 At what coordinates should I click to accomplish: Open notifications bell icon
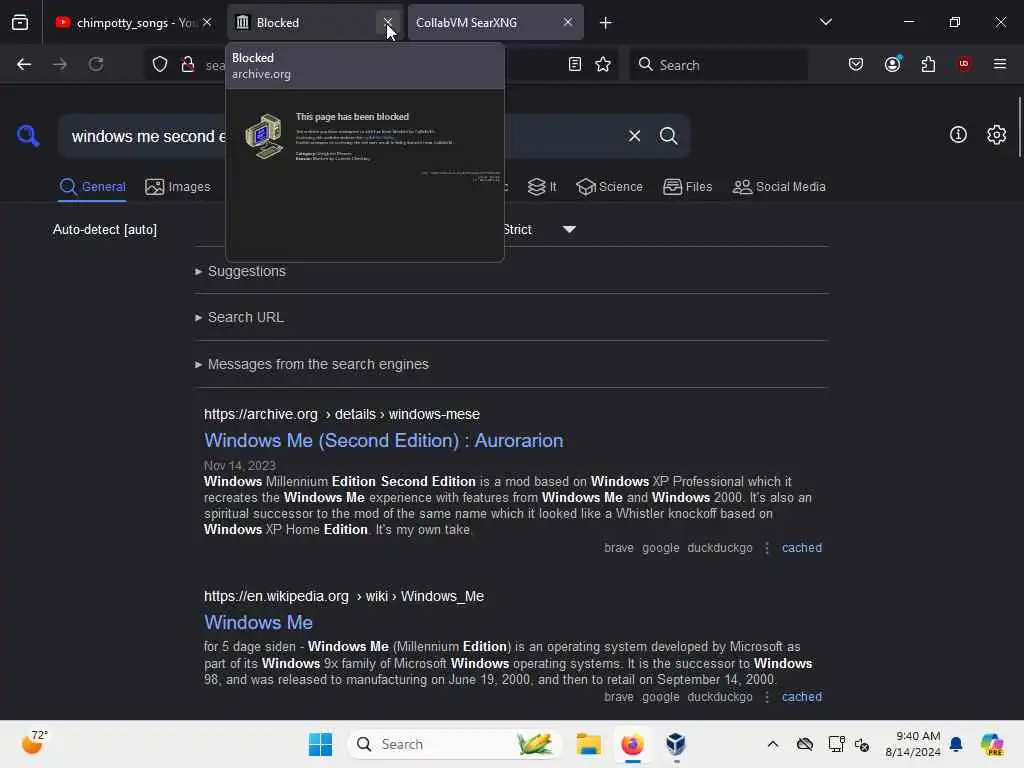click(x=956, y=744)
